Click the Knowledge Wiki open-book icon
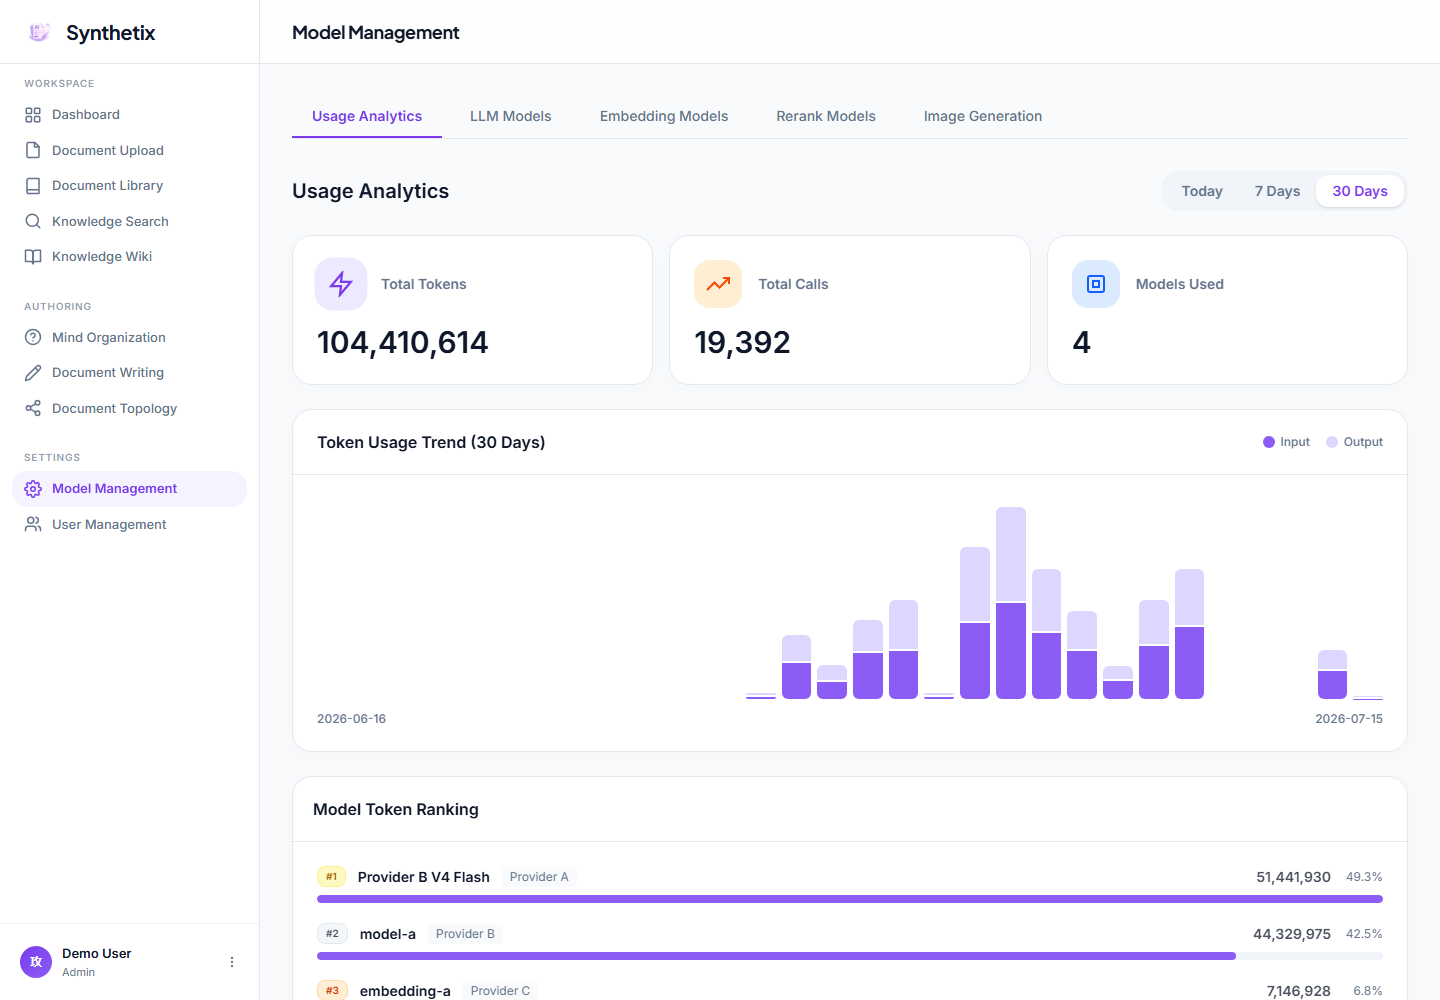 [x=33, y=257]
